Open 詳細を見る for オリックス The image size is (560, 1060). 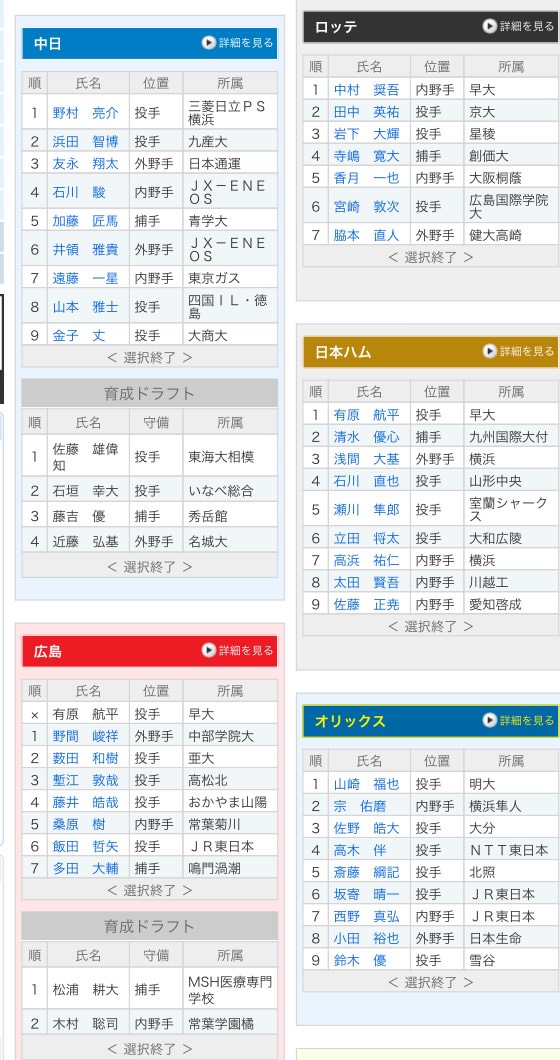518,721
